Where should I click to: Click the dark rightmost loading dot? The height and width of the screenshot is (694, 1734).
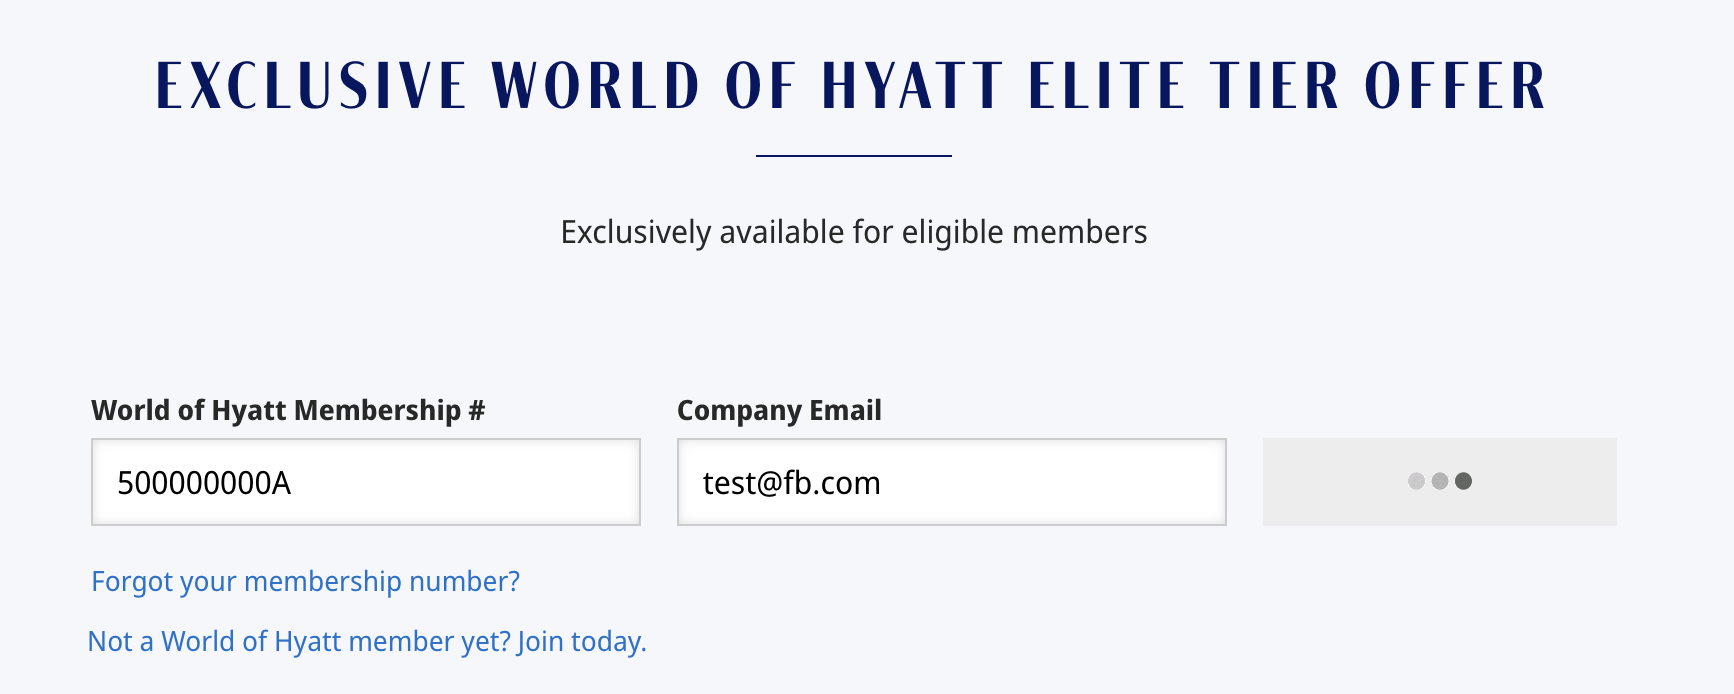click(x=1463, y=481)
